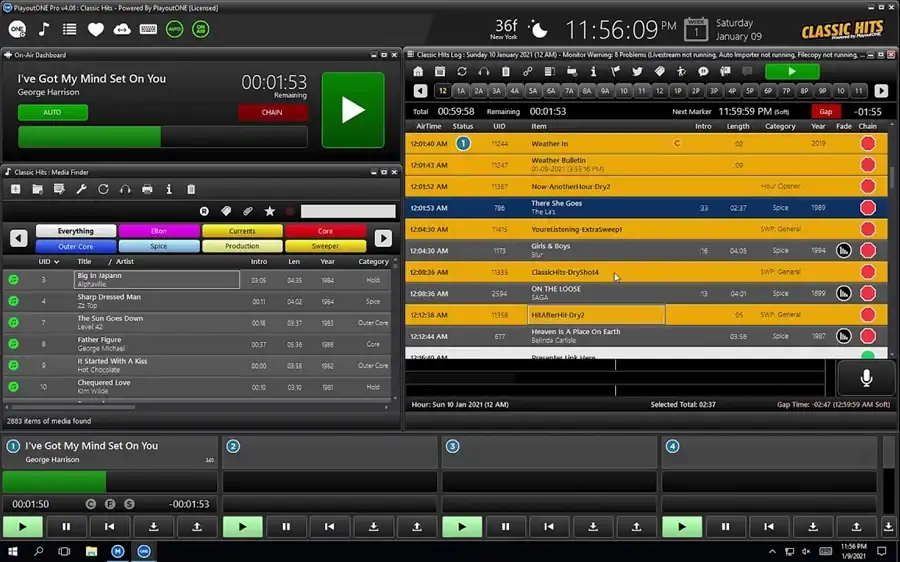Show next hours with right arrow in hour bar
900x562 pixels.
coord(881,91)
